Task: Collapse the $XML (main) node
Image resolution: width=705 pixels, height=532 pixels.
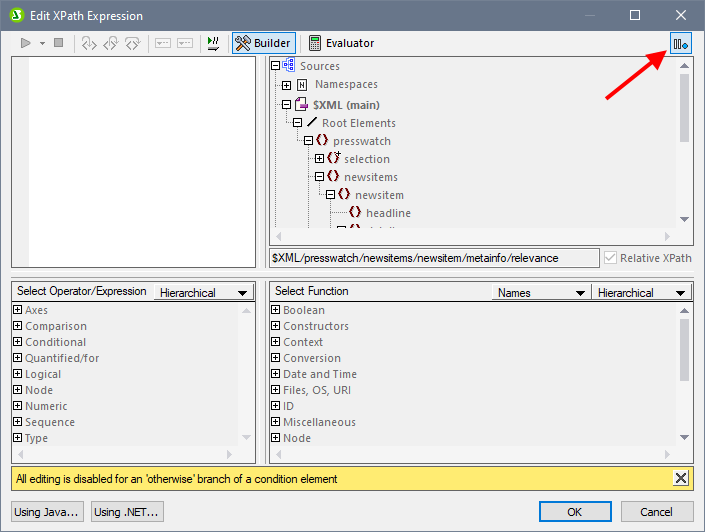Action: (x=286, y=105)
